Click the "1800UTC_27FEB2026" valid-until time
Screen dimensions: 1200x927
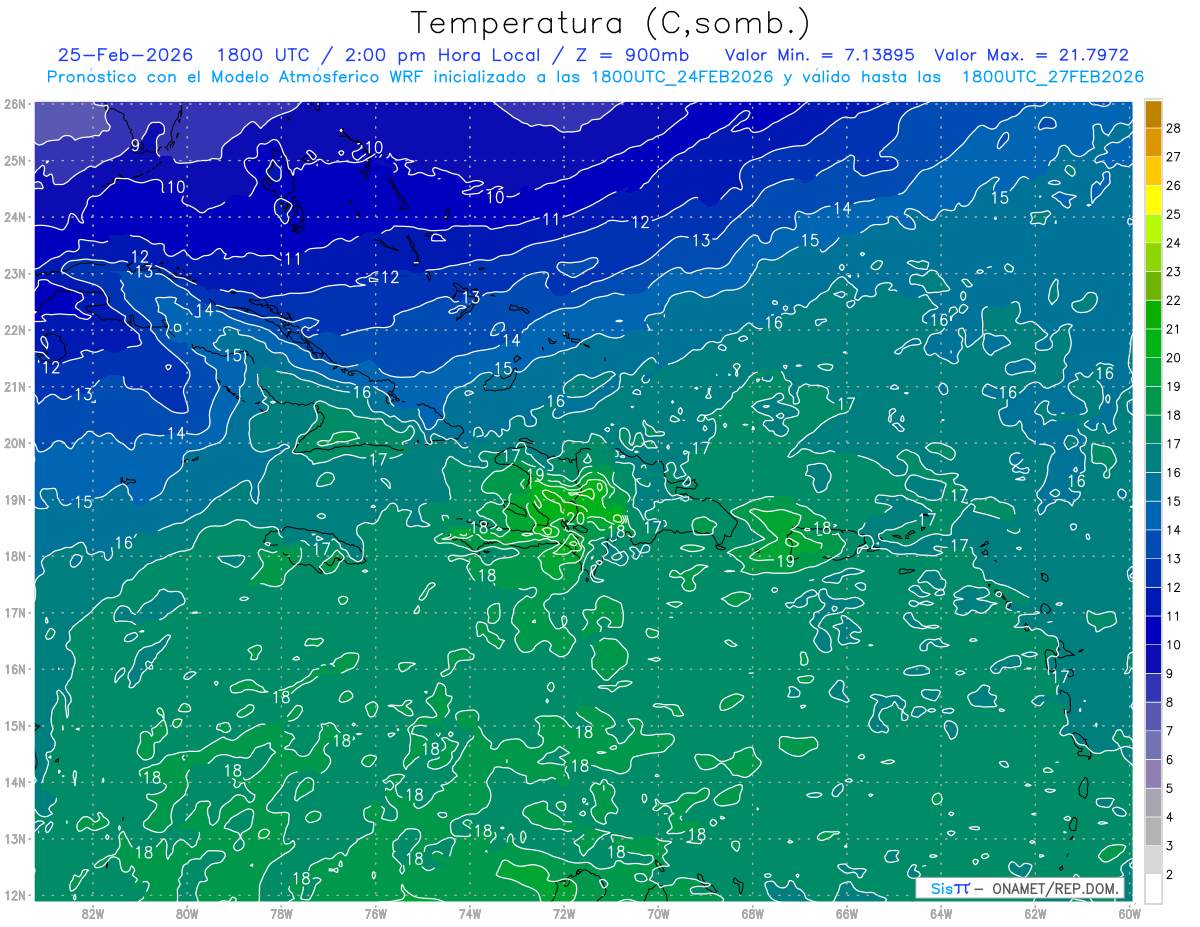pos(1053,77)
